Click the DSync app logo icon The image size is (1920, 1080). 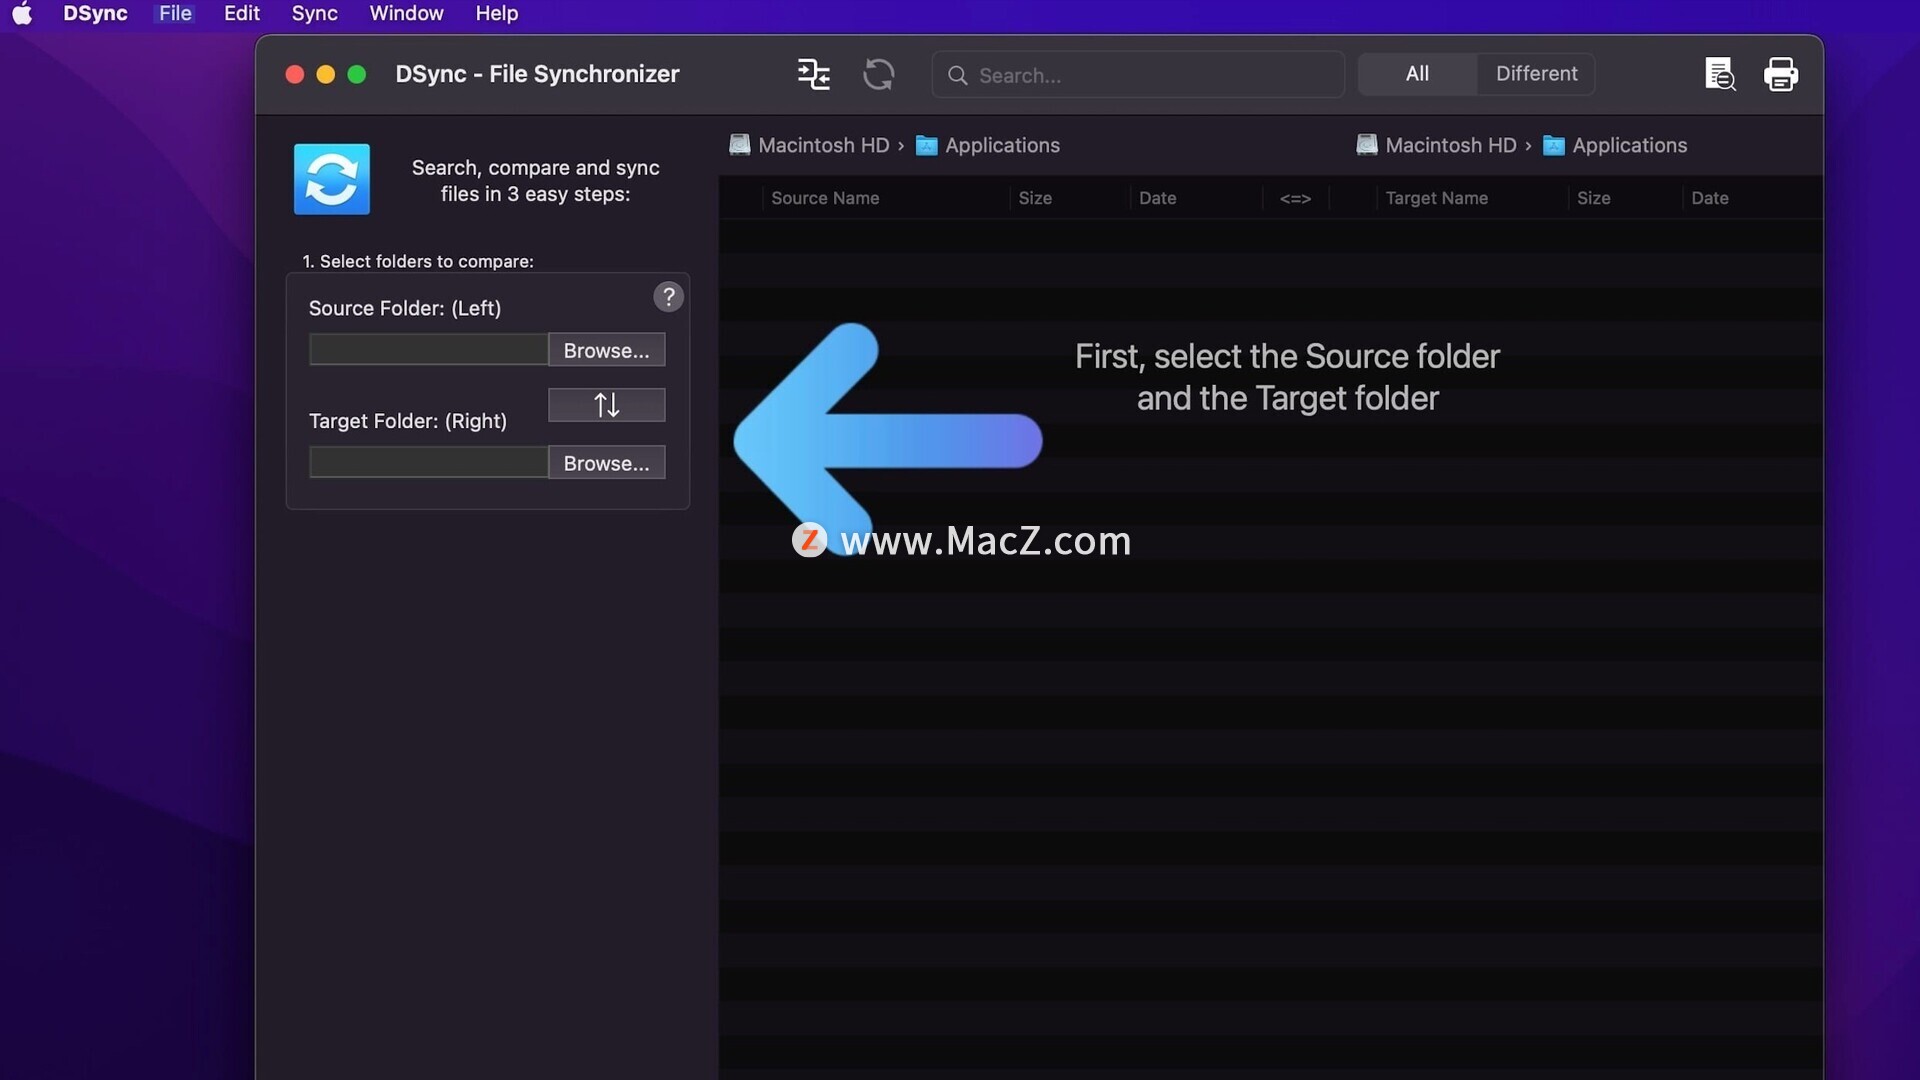coord(332,179)
